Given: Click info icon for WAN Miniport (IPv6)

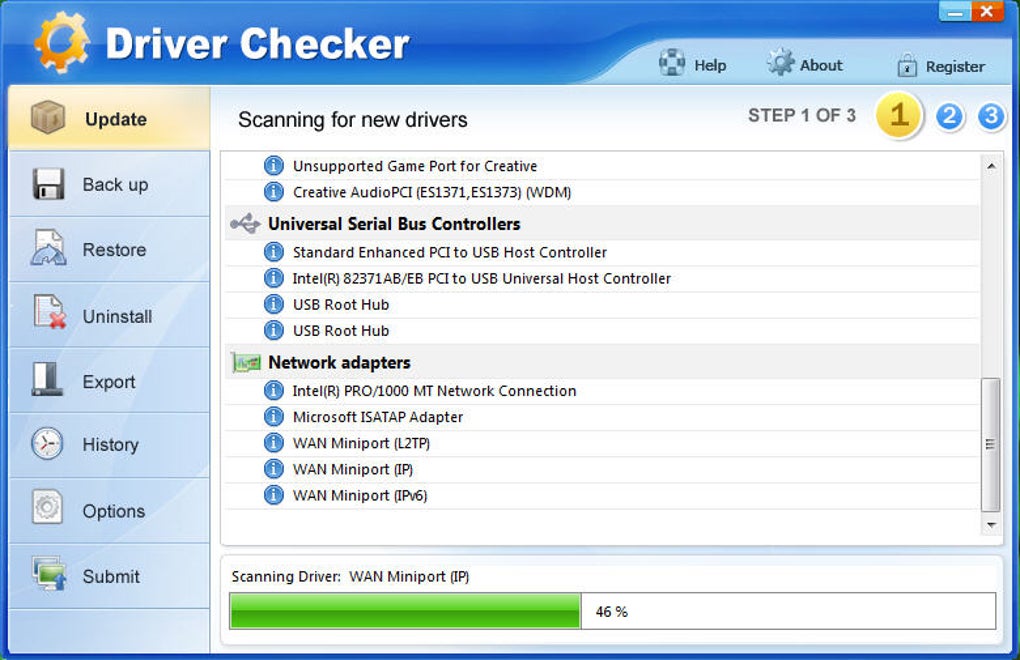Looking at the screenshot, I should 274,495.
